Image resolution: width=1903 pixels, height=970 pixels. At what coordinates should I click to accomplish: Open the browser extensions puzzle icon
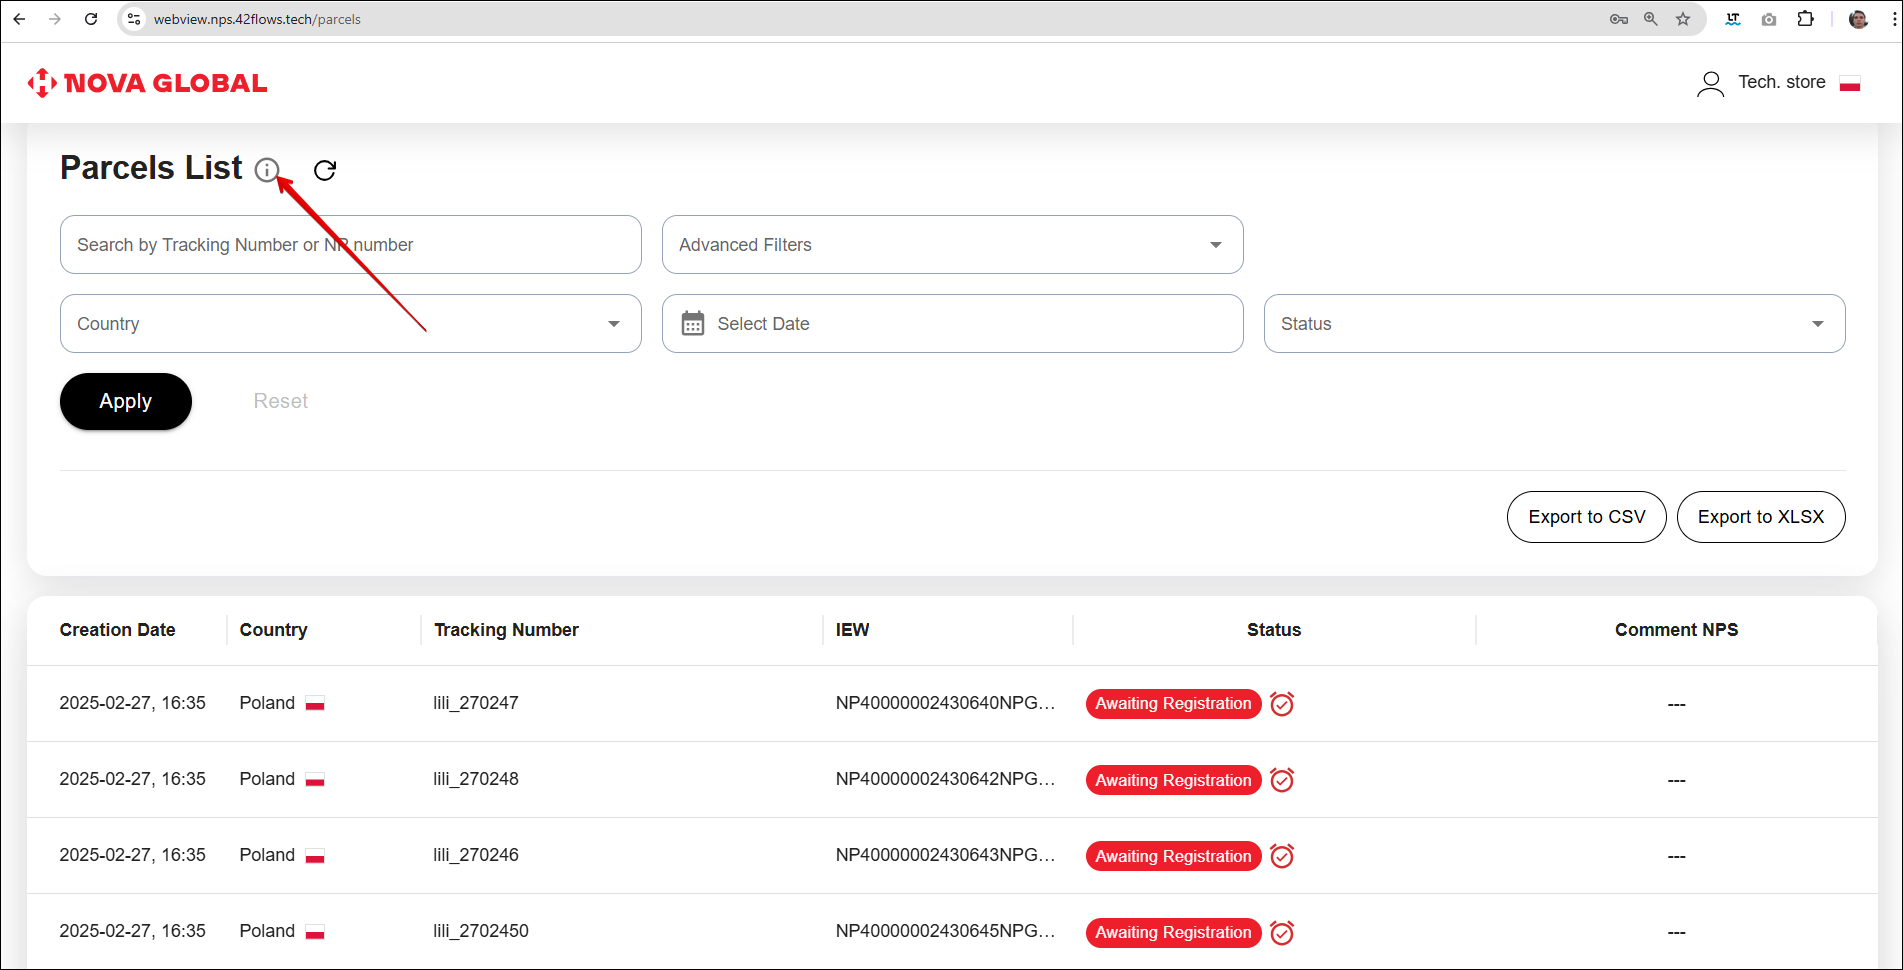1805,19
